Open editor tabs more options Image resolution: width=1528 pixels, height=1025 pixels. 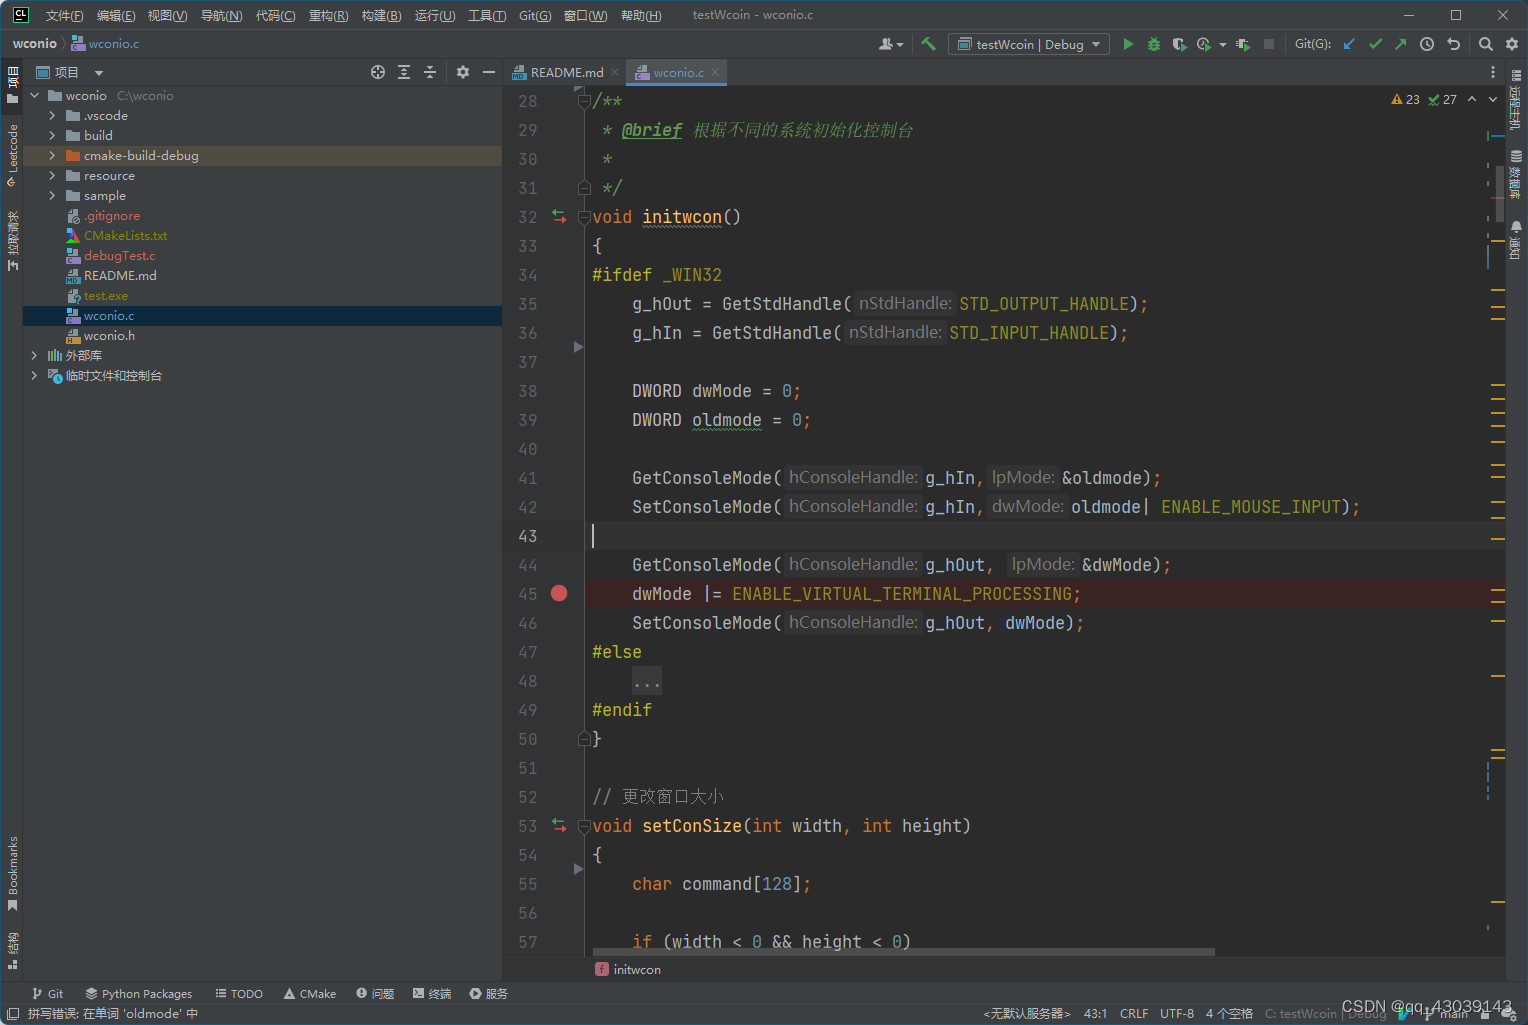click(x=1493, y=72)
